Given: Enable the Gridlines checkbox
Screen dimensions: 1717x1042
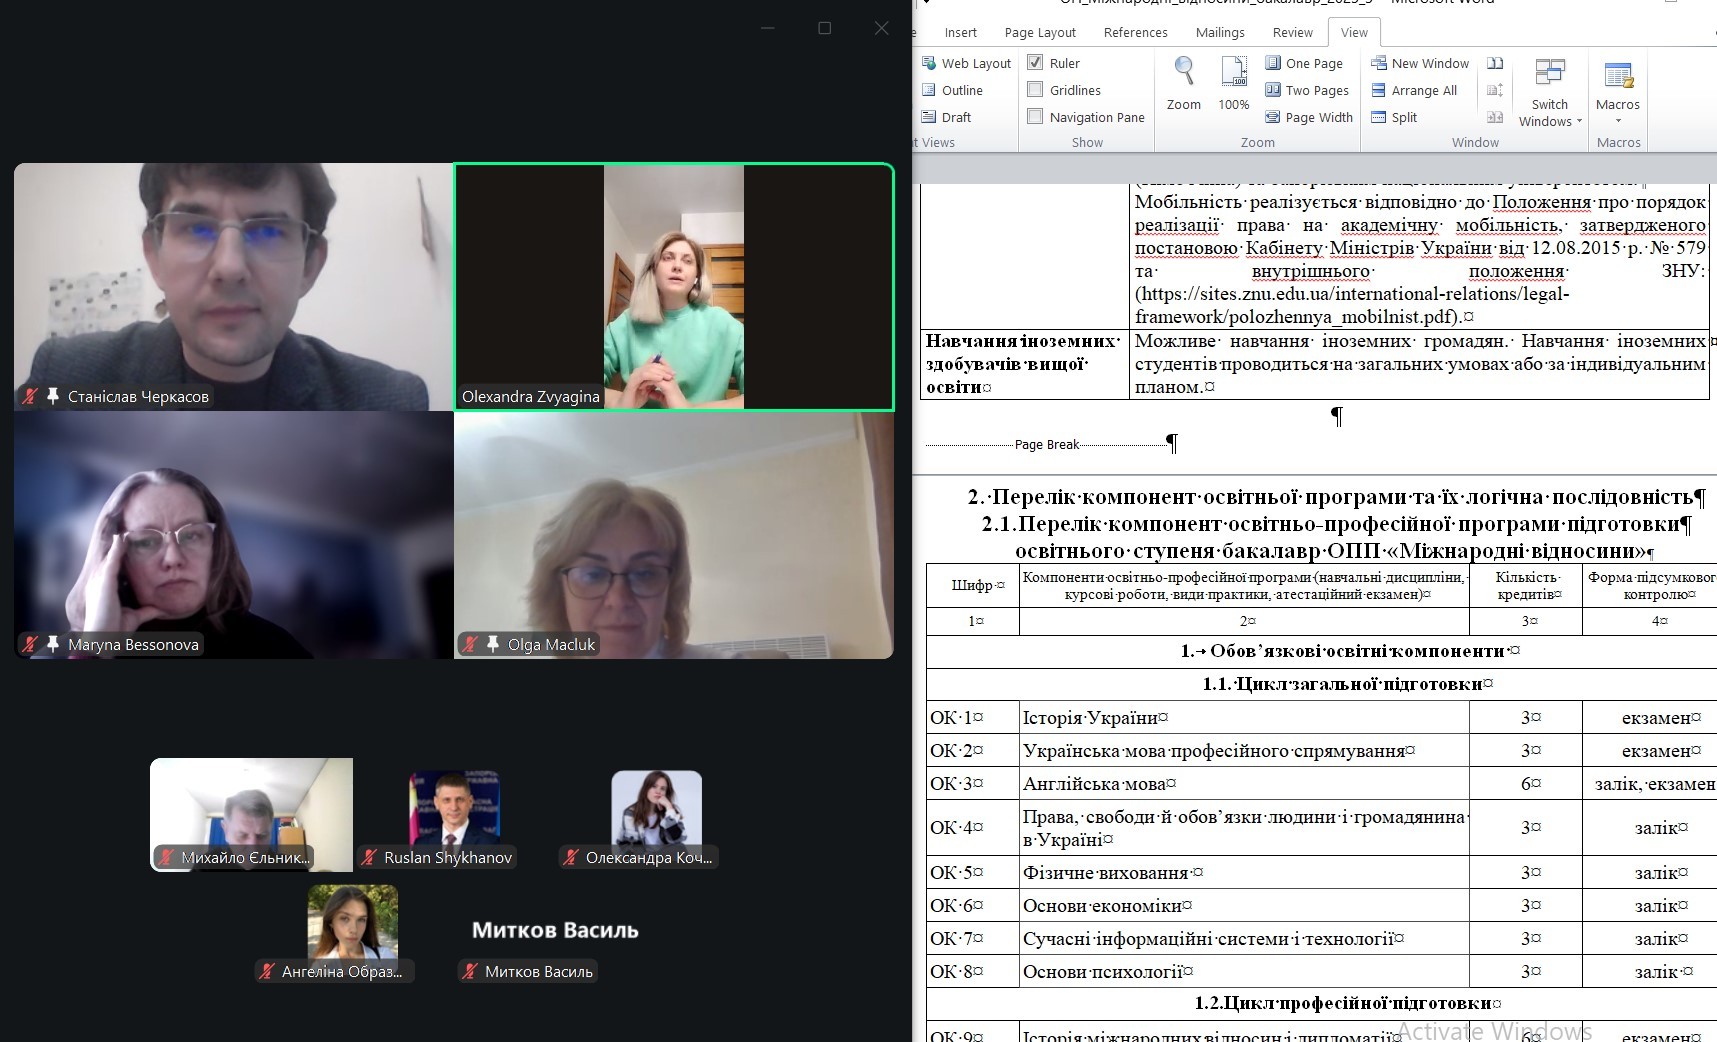Looking at the screenshot, I should (x=1036, y=90).
